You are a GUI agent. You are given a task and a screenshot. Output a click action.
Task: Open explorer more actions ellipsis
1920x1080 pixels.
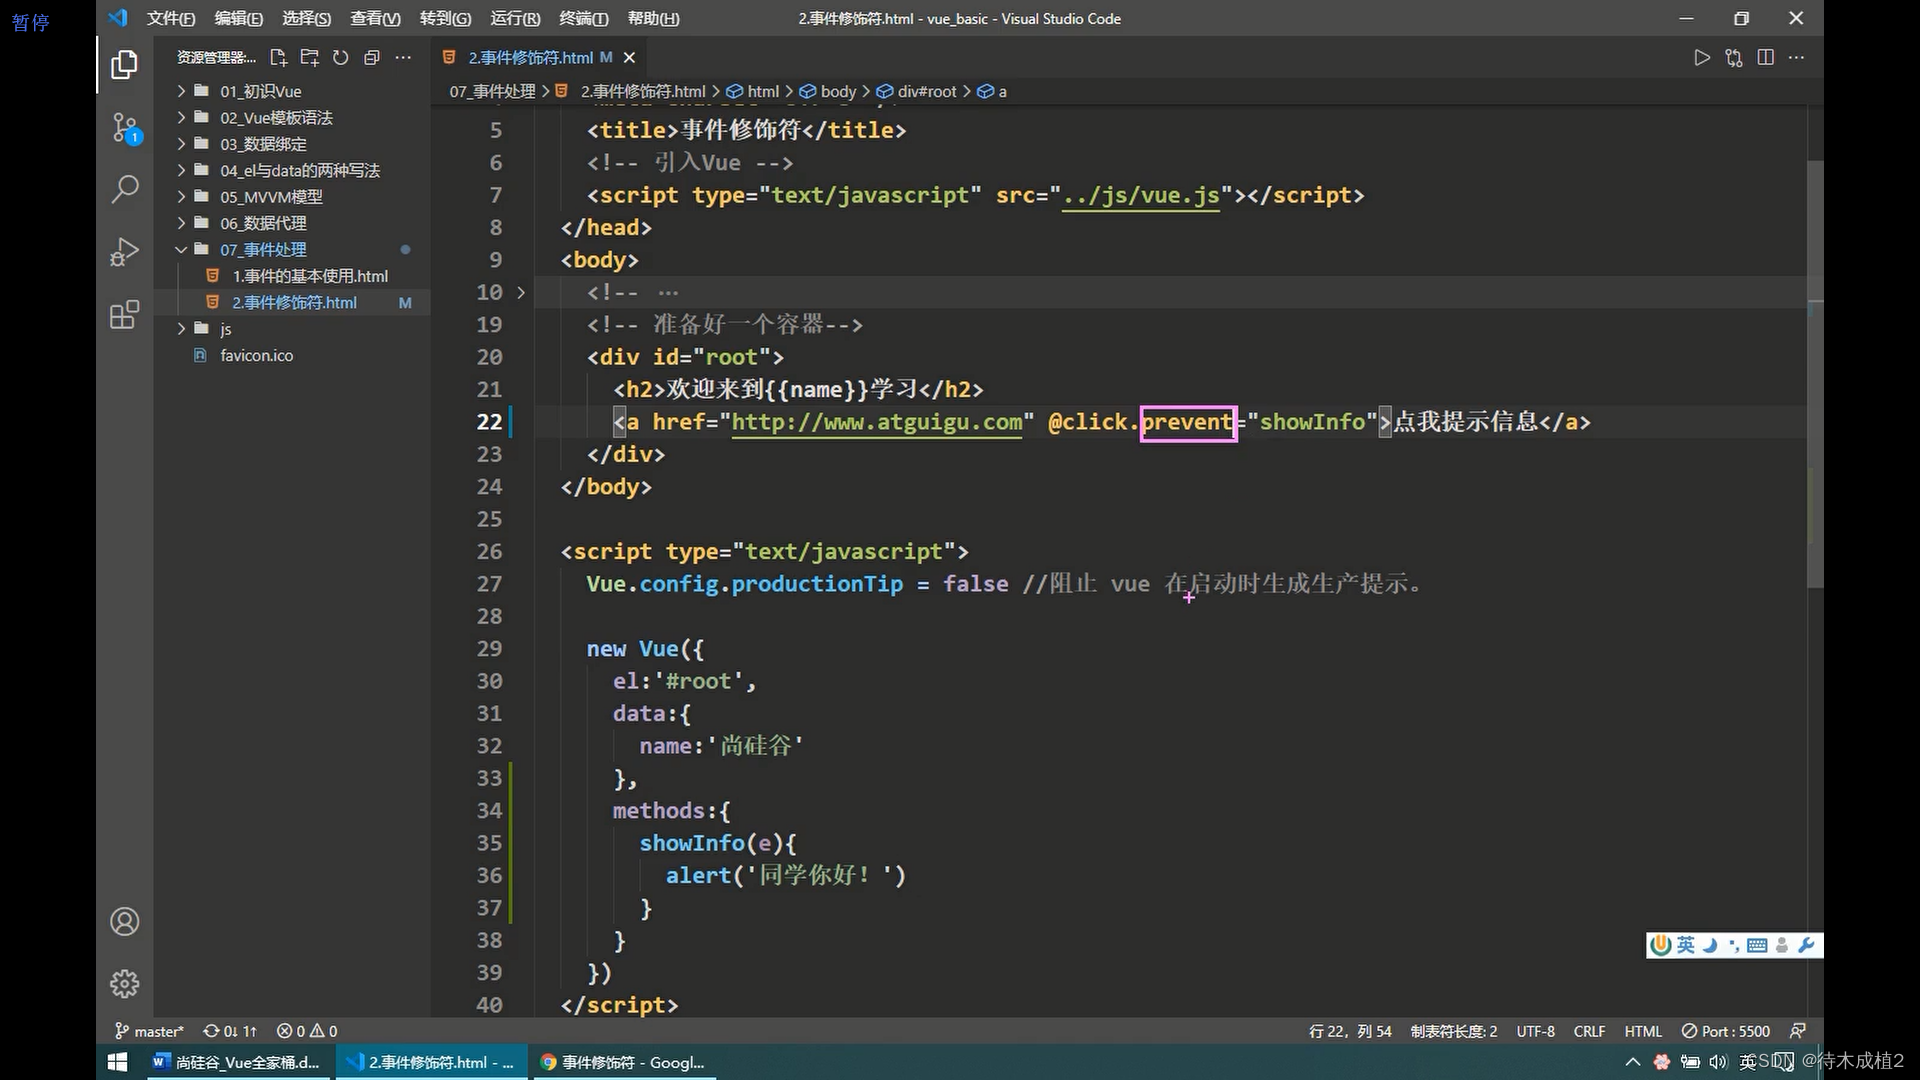point(403,57)
